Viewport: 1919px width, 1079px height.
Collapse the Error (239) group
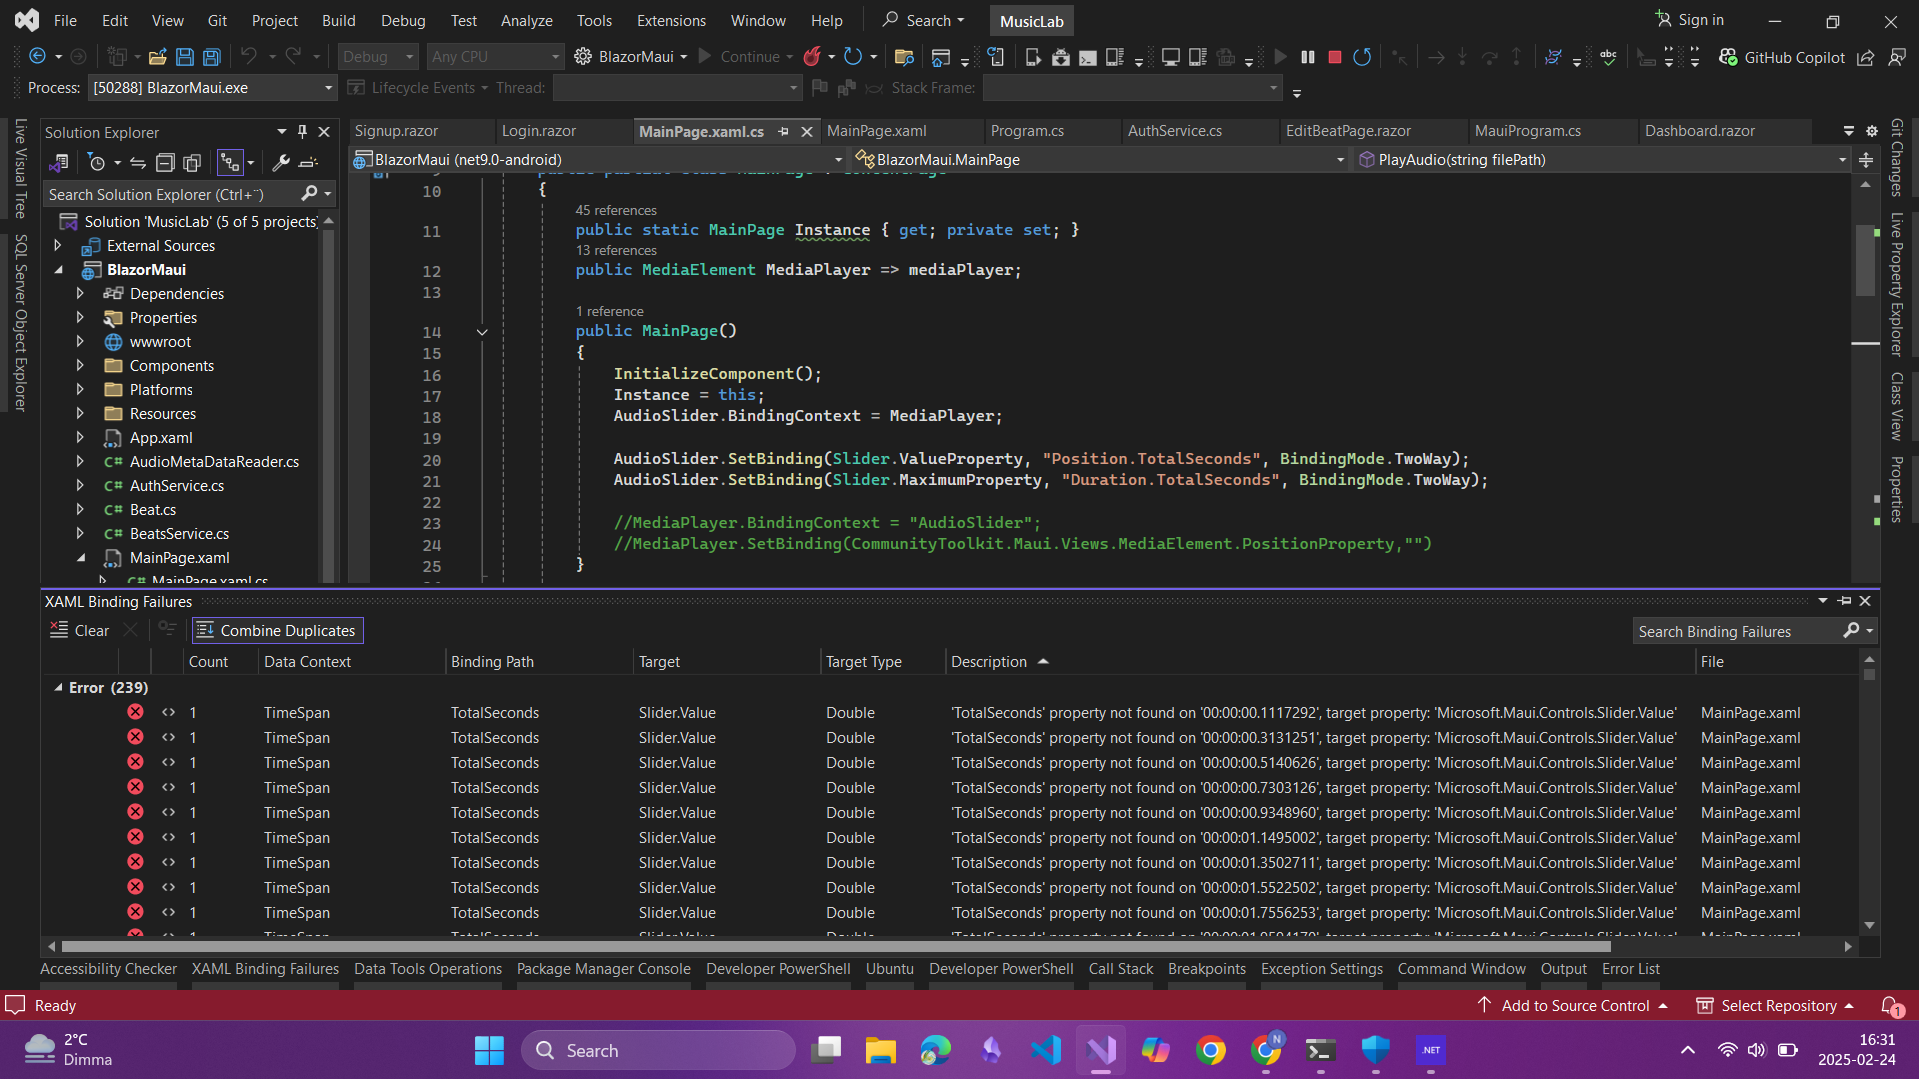(x=58, y=688)
